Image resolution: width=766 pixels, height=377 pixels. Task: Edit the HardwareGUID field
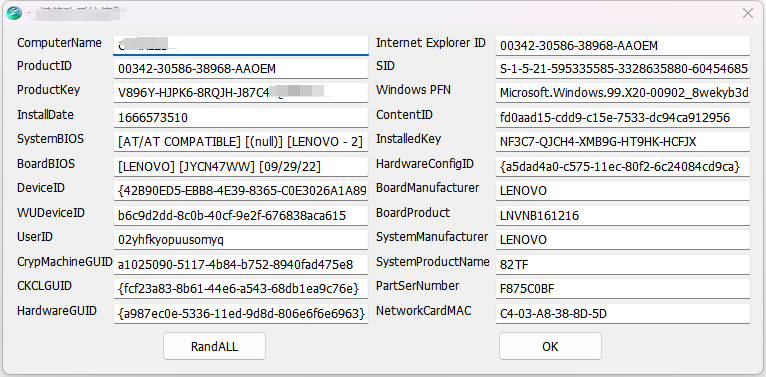click(241, 314)
